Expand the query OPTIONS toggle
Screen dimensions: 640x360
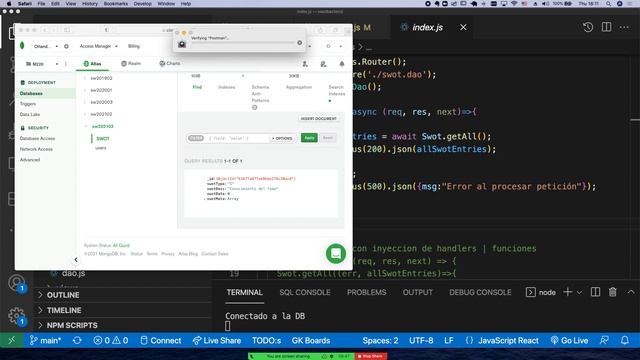point(282,138)
